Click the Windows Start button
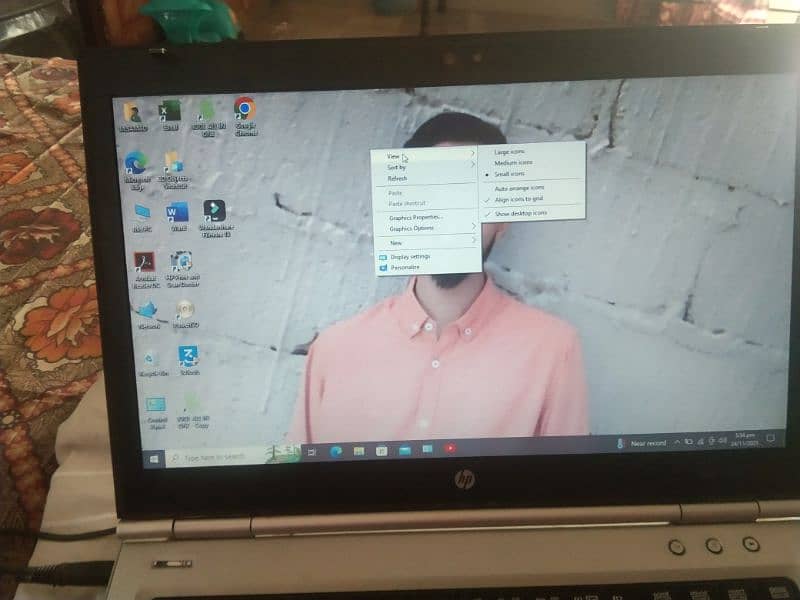Image resolution: width=800 pixels, height=600 pixels. 155,458
